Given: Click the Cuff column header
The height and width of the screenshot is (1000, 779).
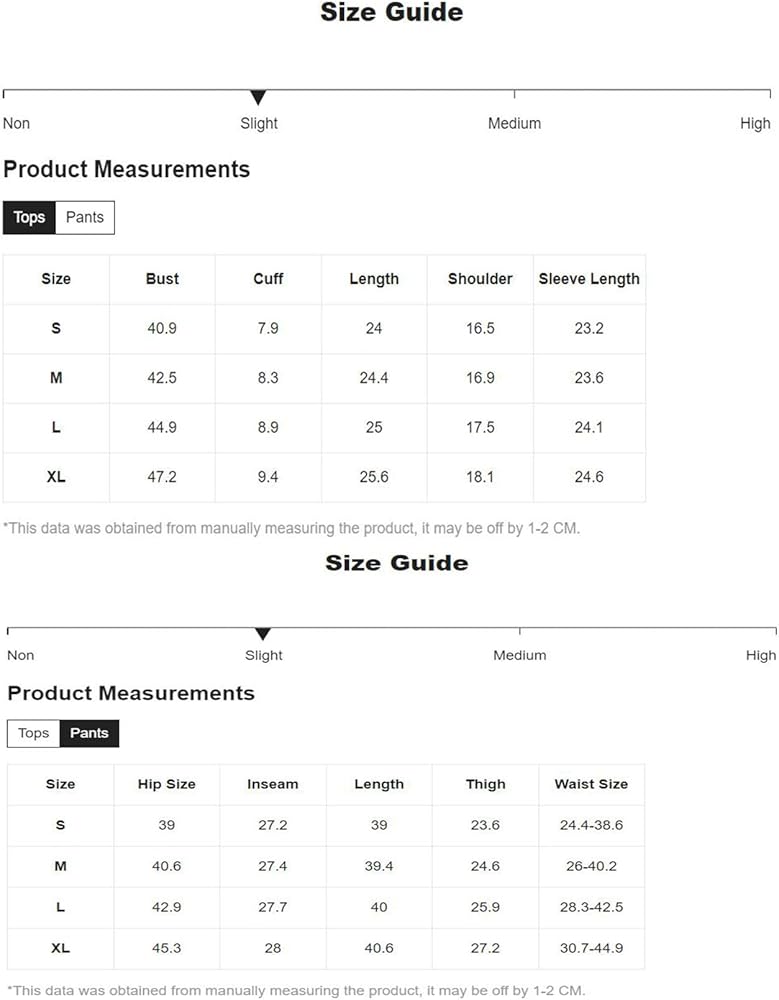Looking at the screenshot, I should (x=268, y=279).
